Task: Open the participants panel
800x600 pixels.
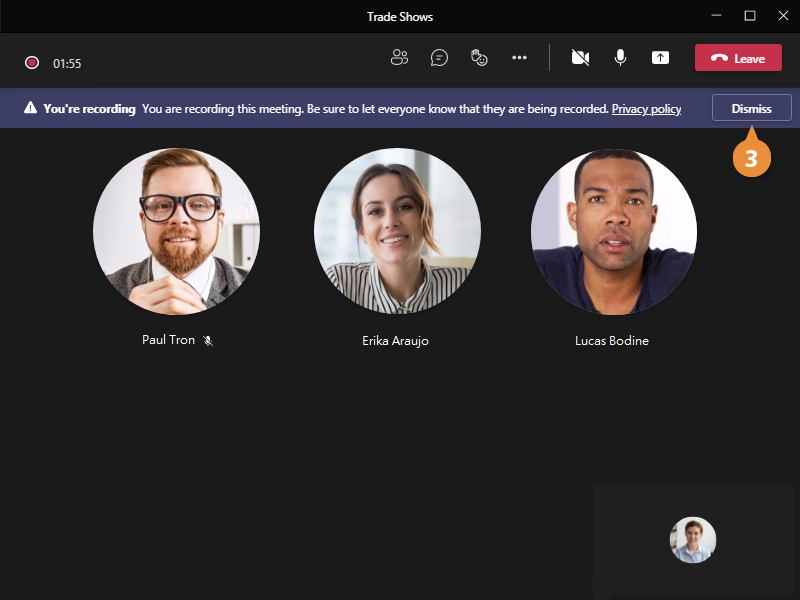Action: click(x=399, y=58)
